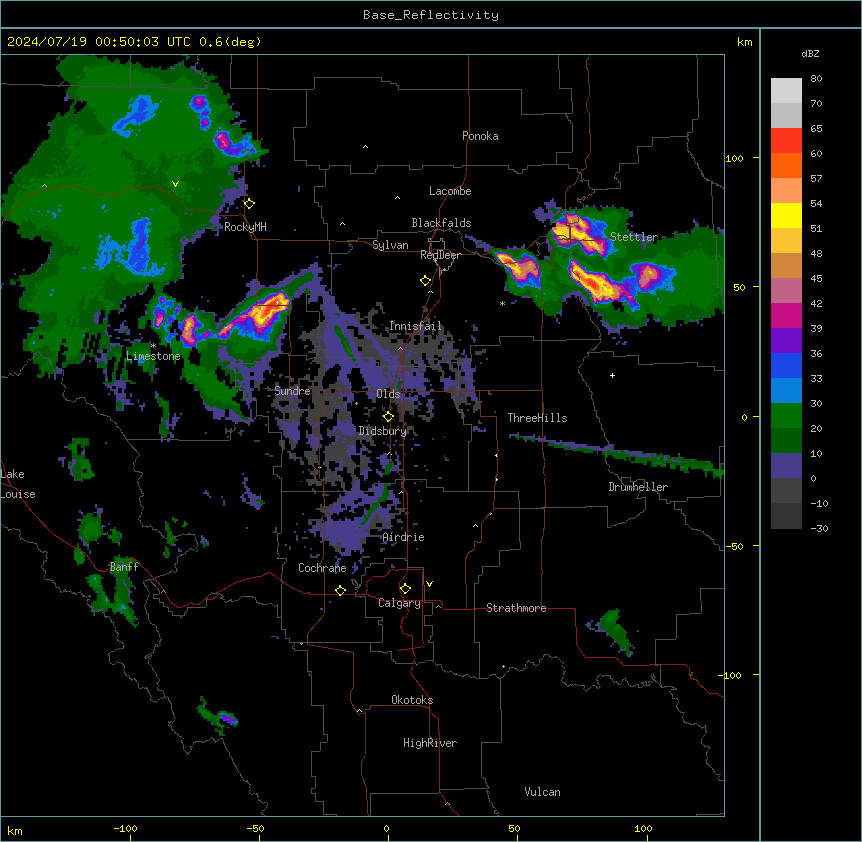Pick the slate purple 0-10 dBZ swatch
Screen dimensions: 862x842
tap(786, 466)
